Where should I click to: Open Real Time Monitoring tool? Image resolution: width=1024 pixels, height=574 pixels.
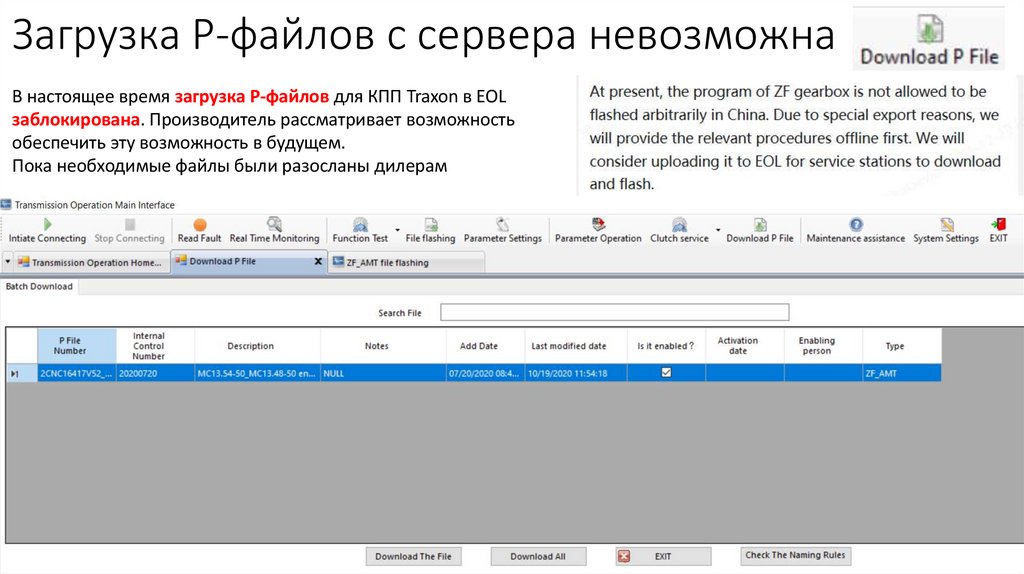[x=274, y=231]
